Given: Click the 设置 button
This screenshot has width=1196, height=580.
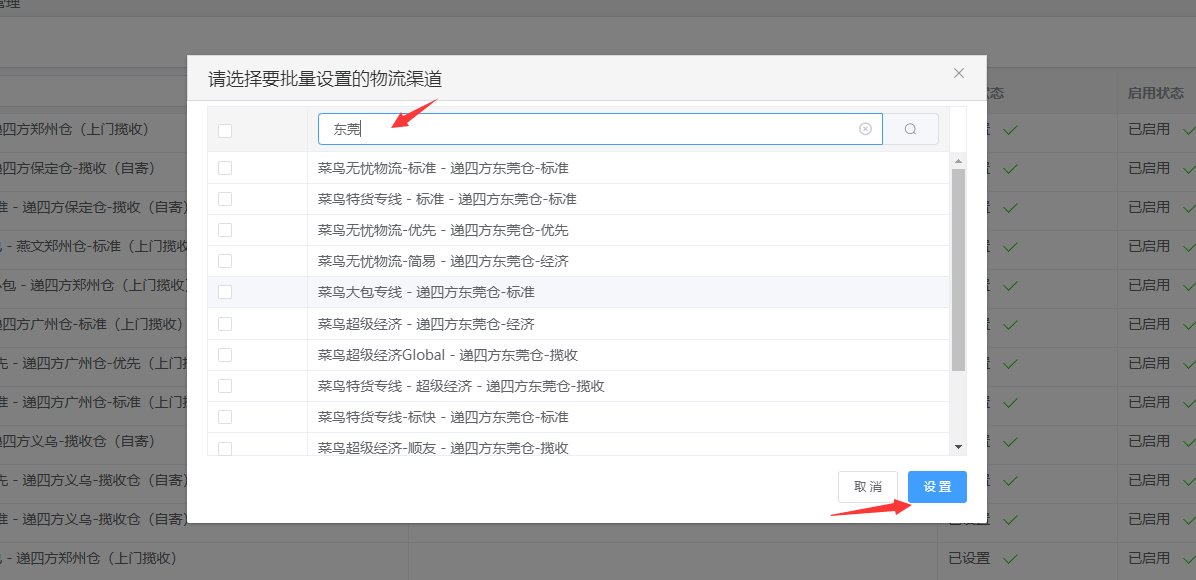Looking at the screenshot, I should 937,487.
